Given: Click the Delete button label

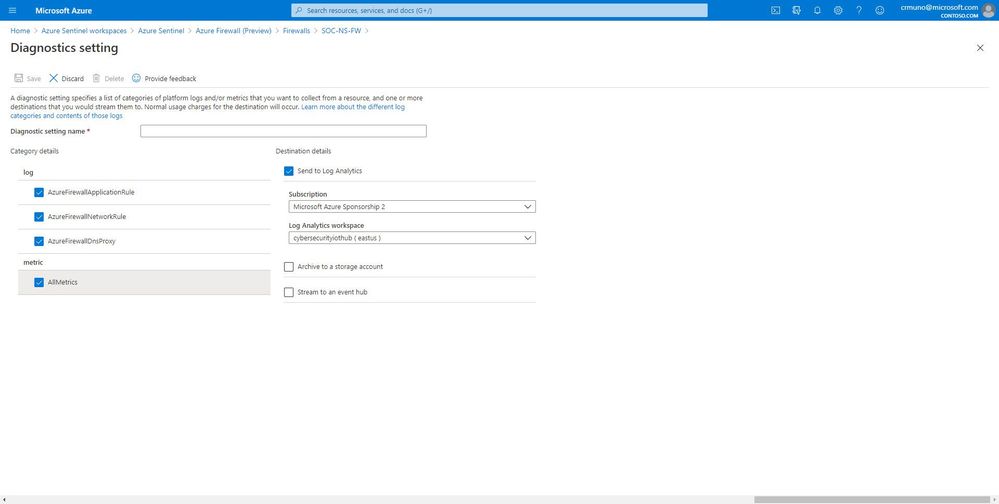Looking at the screenshot, I should (x=114, y=79).
